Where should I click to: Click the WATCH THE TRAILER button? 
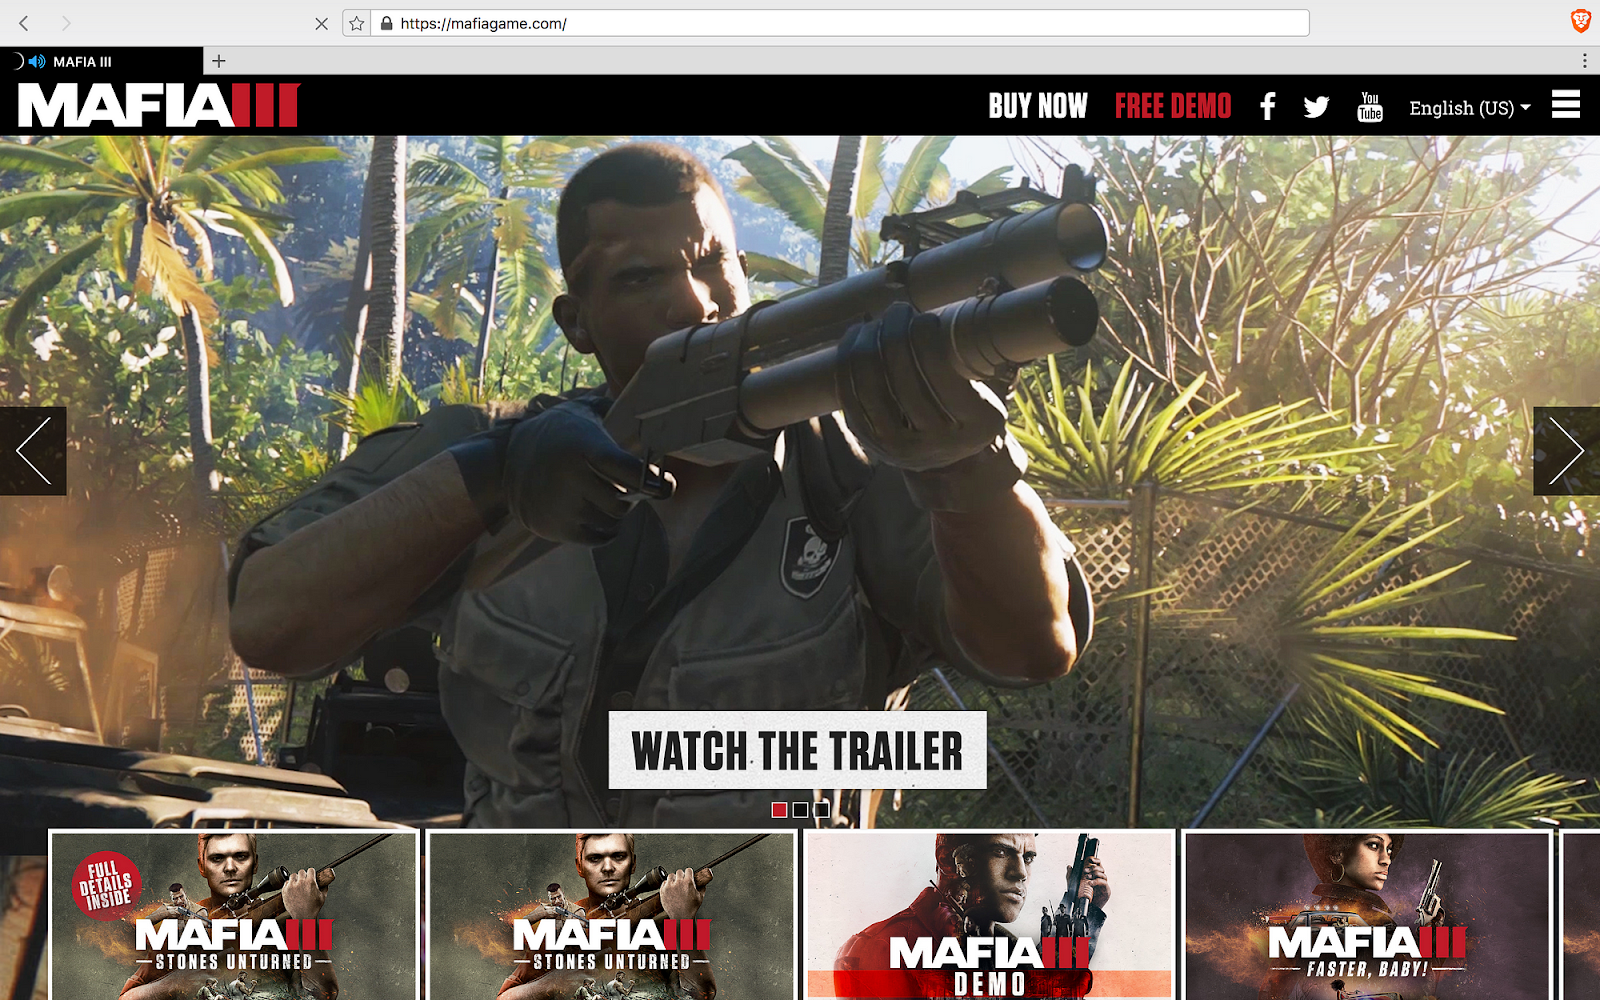[797, 750]
